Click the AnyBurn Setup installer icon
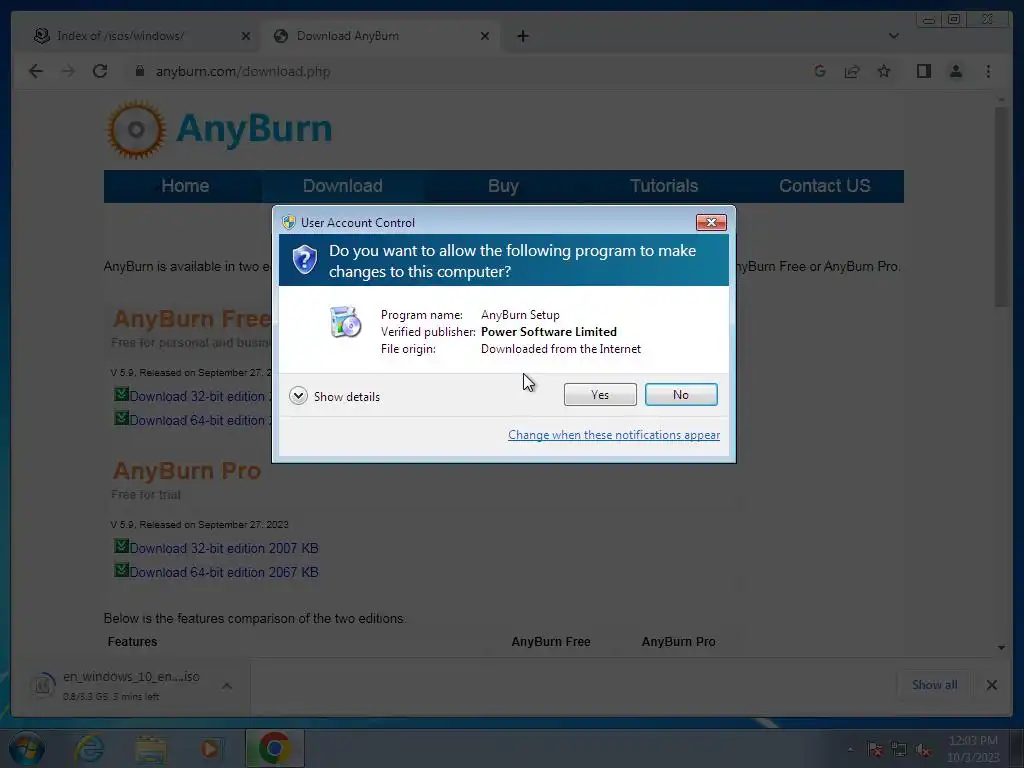The image size is (1024, 768). [345, 321]
